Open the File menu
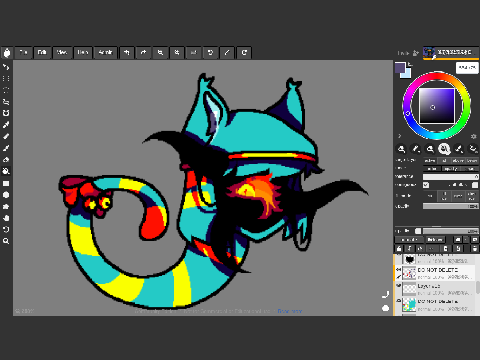Image resolution: width=480 pixels, height=360 pixels. click(x=23, y=52)
